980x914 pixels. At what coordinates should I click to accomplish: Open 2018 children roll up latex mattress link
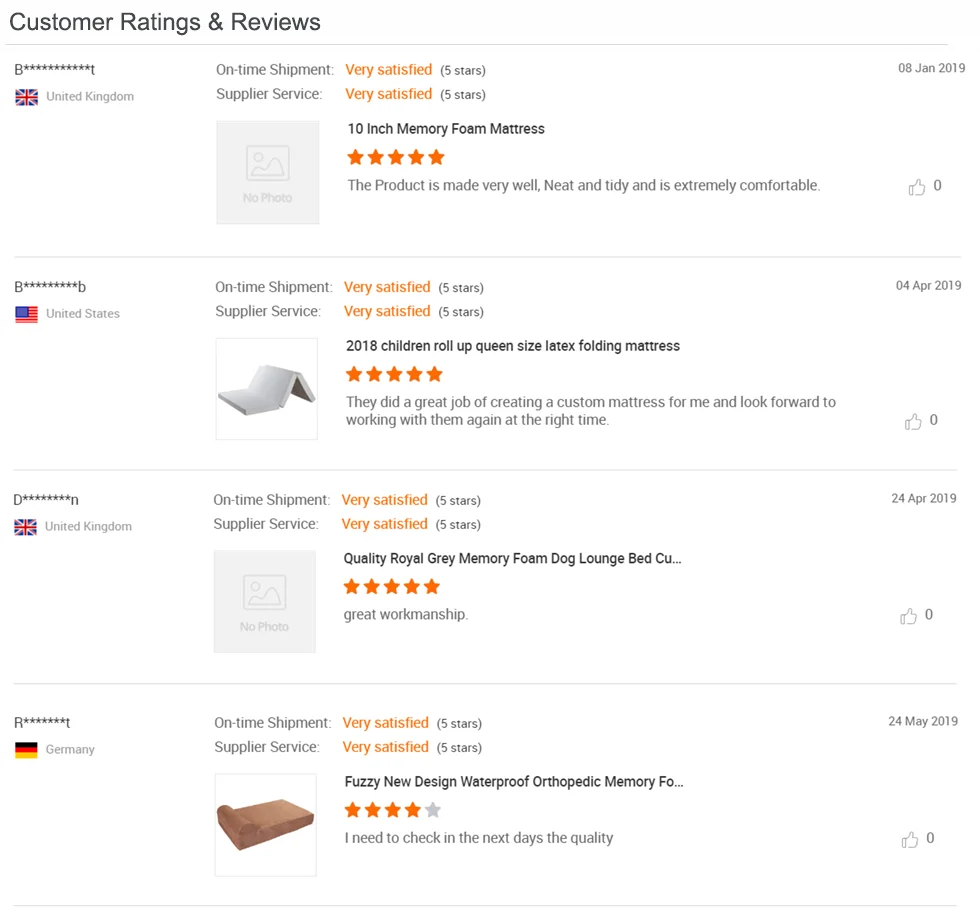512,346
